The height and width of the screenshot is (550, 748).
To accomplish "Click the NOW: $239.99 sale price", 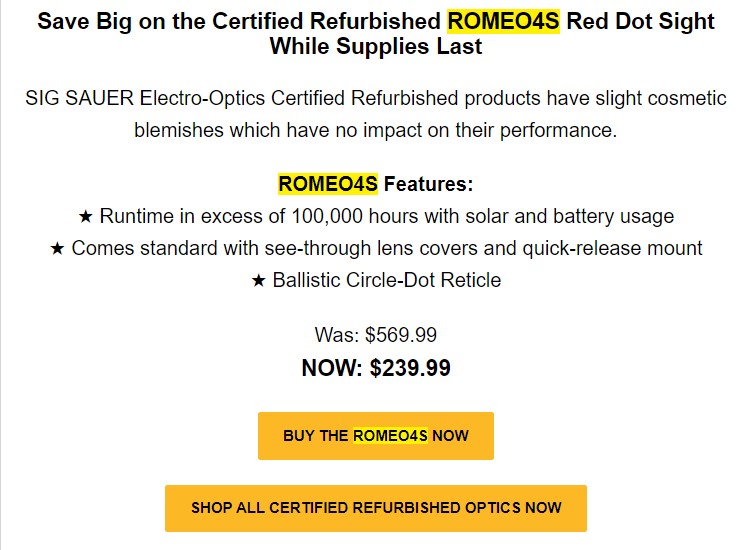I will point(375,368).
